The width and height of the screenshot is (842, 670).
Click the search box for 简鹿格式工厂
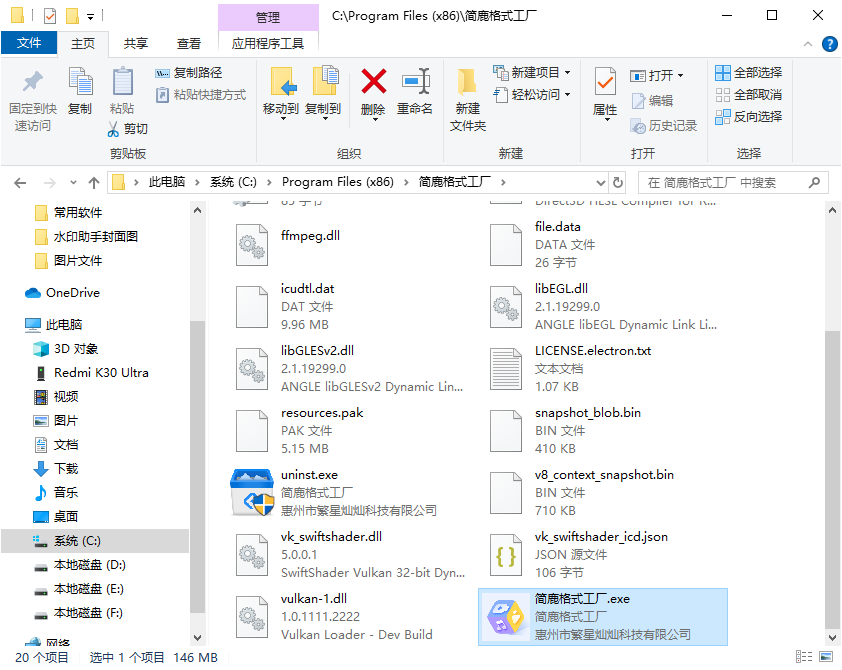[722, 183]
